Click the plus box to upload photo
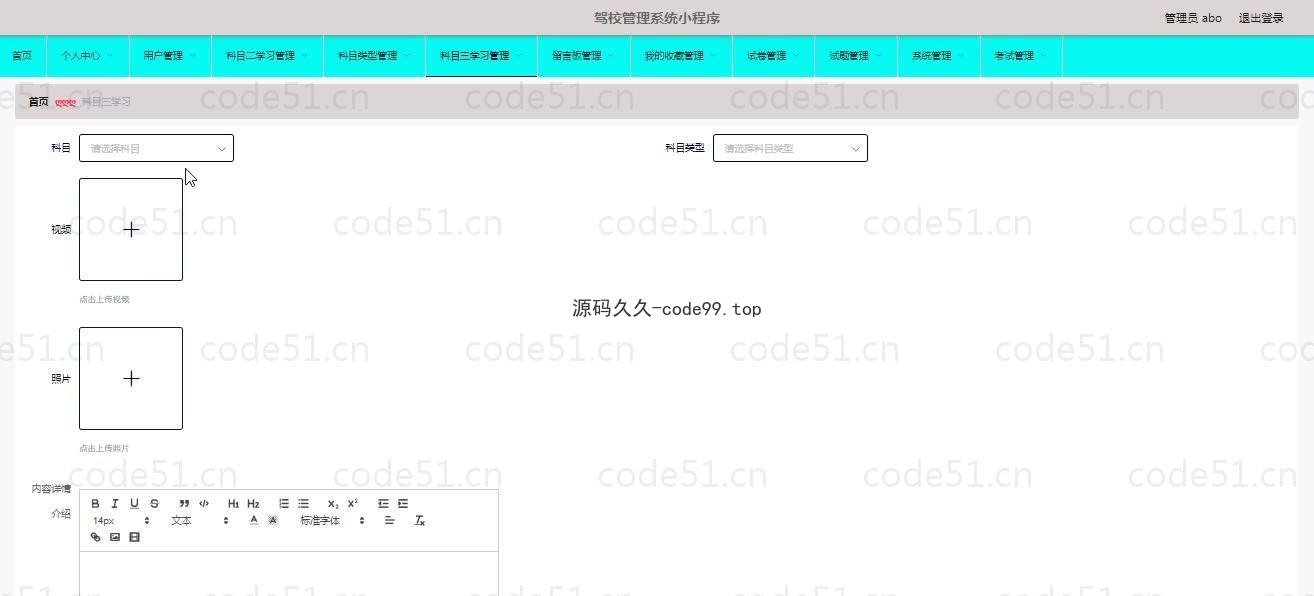 [131, 378]
